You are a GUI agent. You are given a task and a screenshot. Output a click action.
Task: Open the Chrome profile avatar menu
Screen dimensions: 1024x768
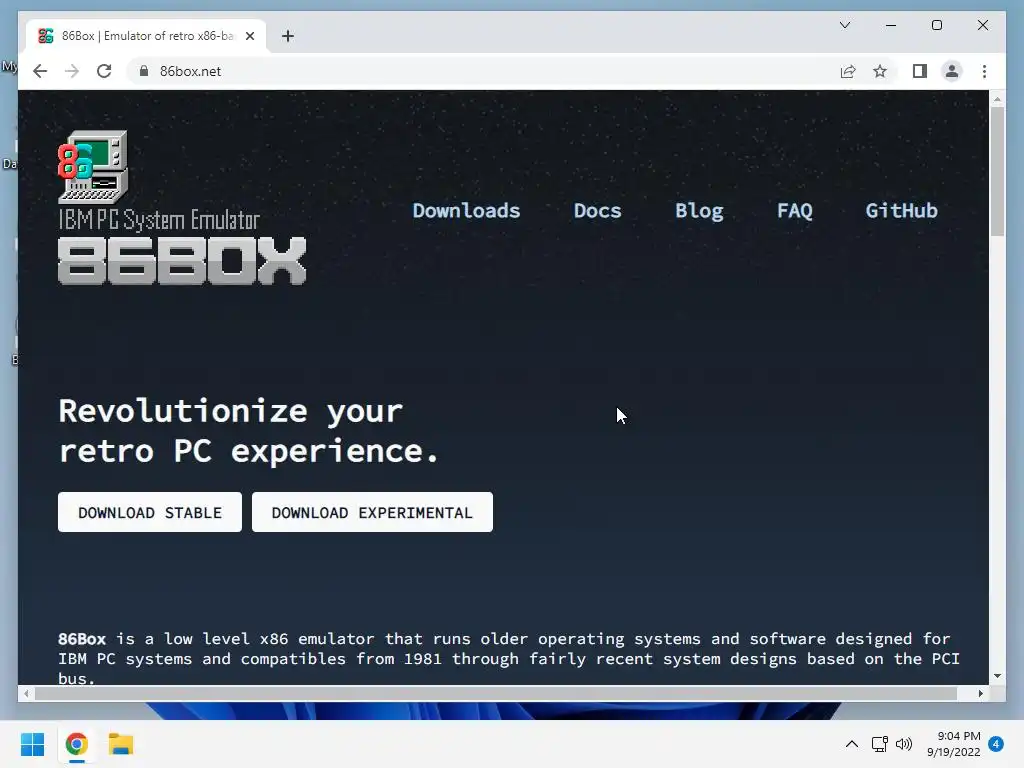952,71
